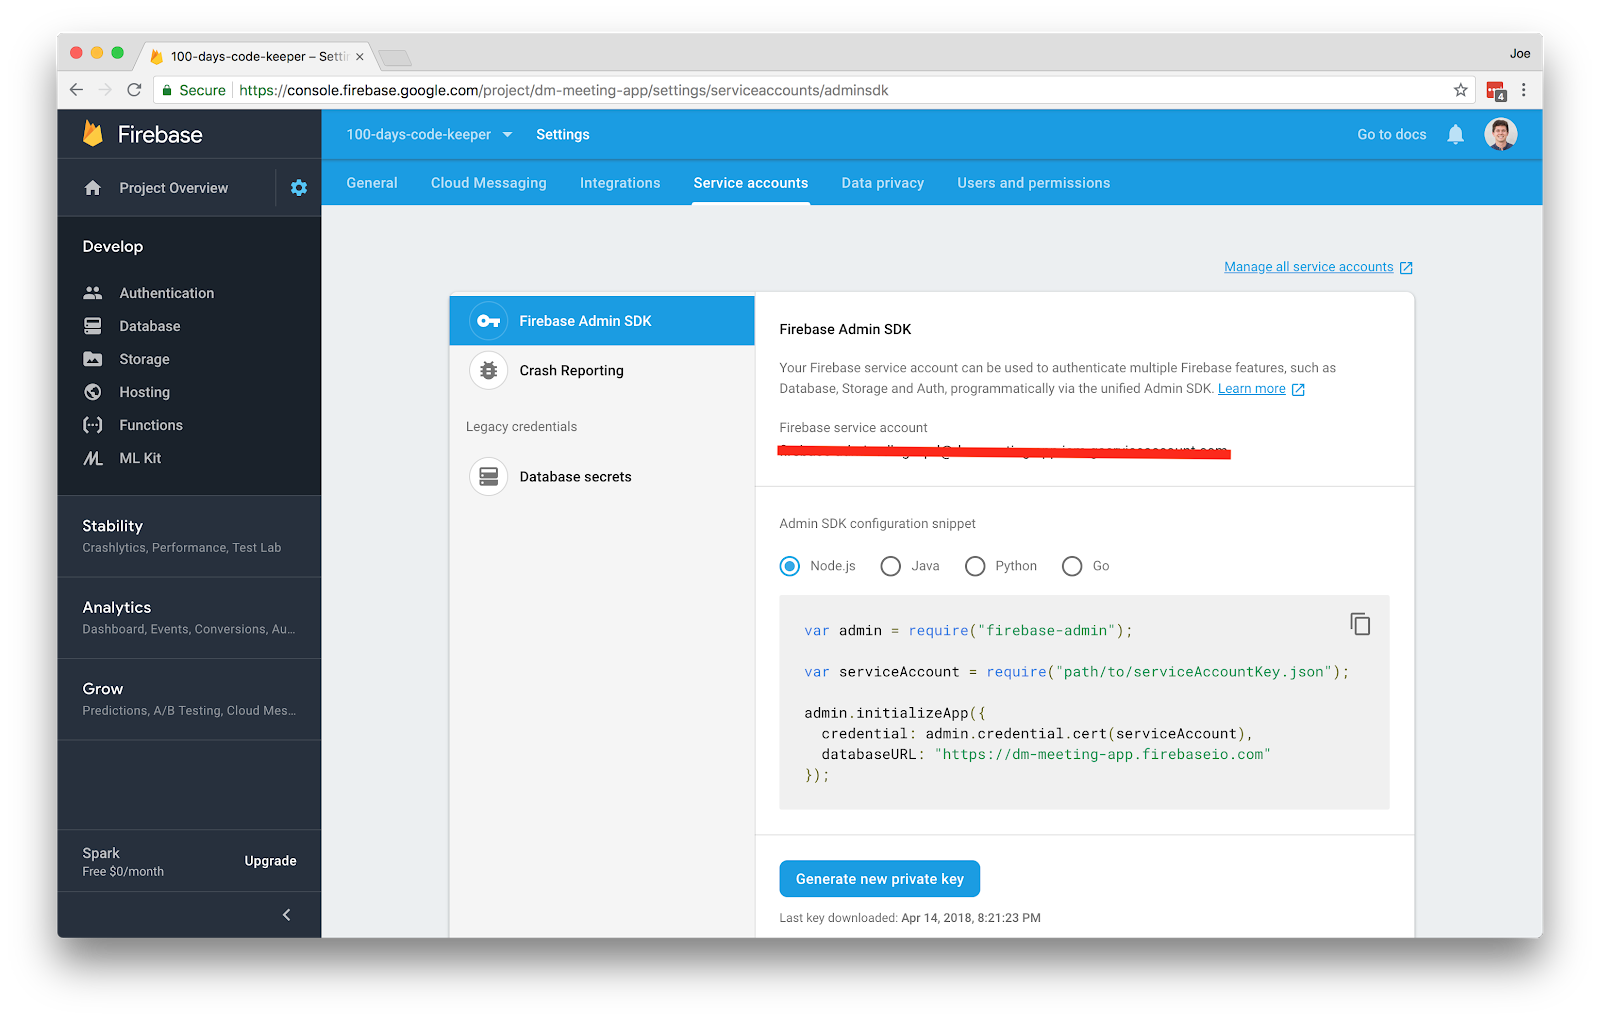1600x1020 pixels.
Task: Open the user profile avatar
Action: (1501, 134)
